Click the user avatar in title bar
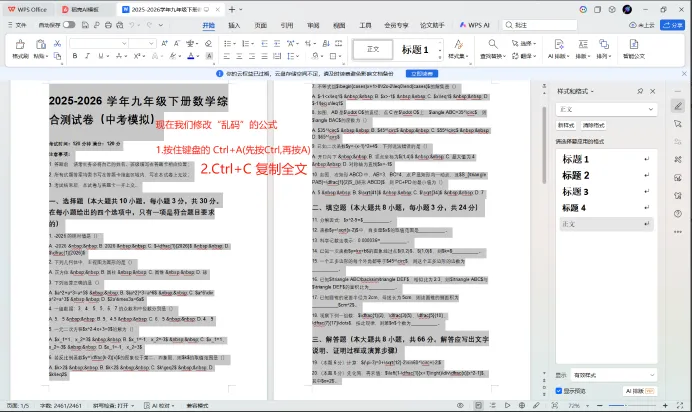 click(x=627, y=9)
